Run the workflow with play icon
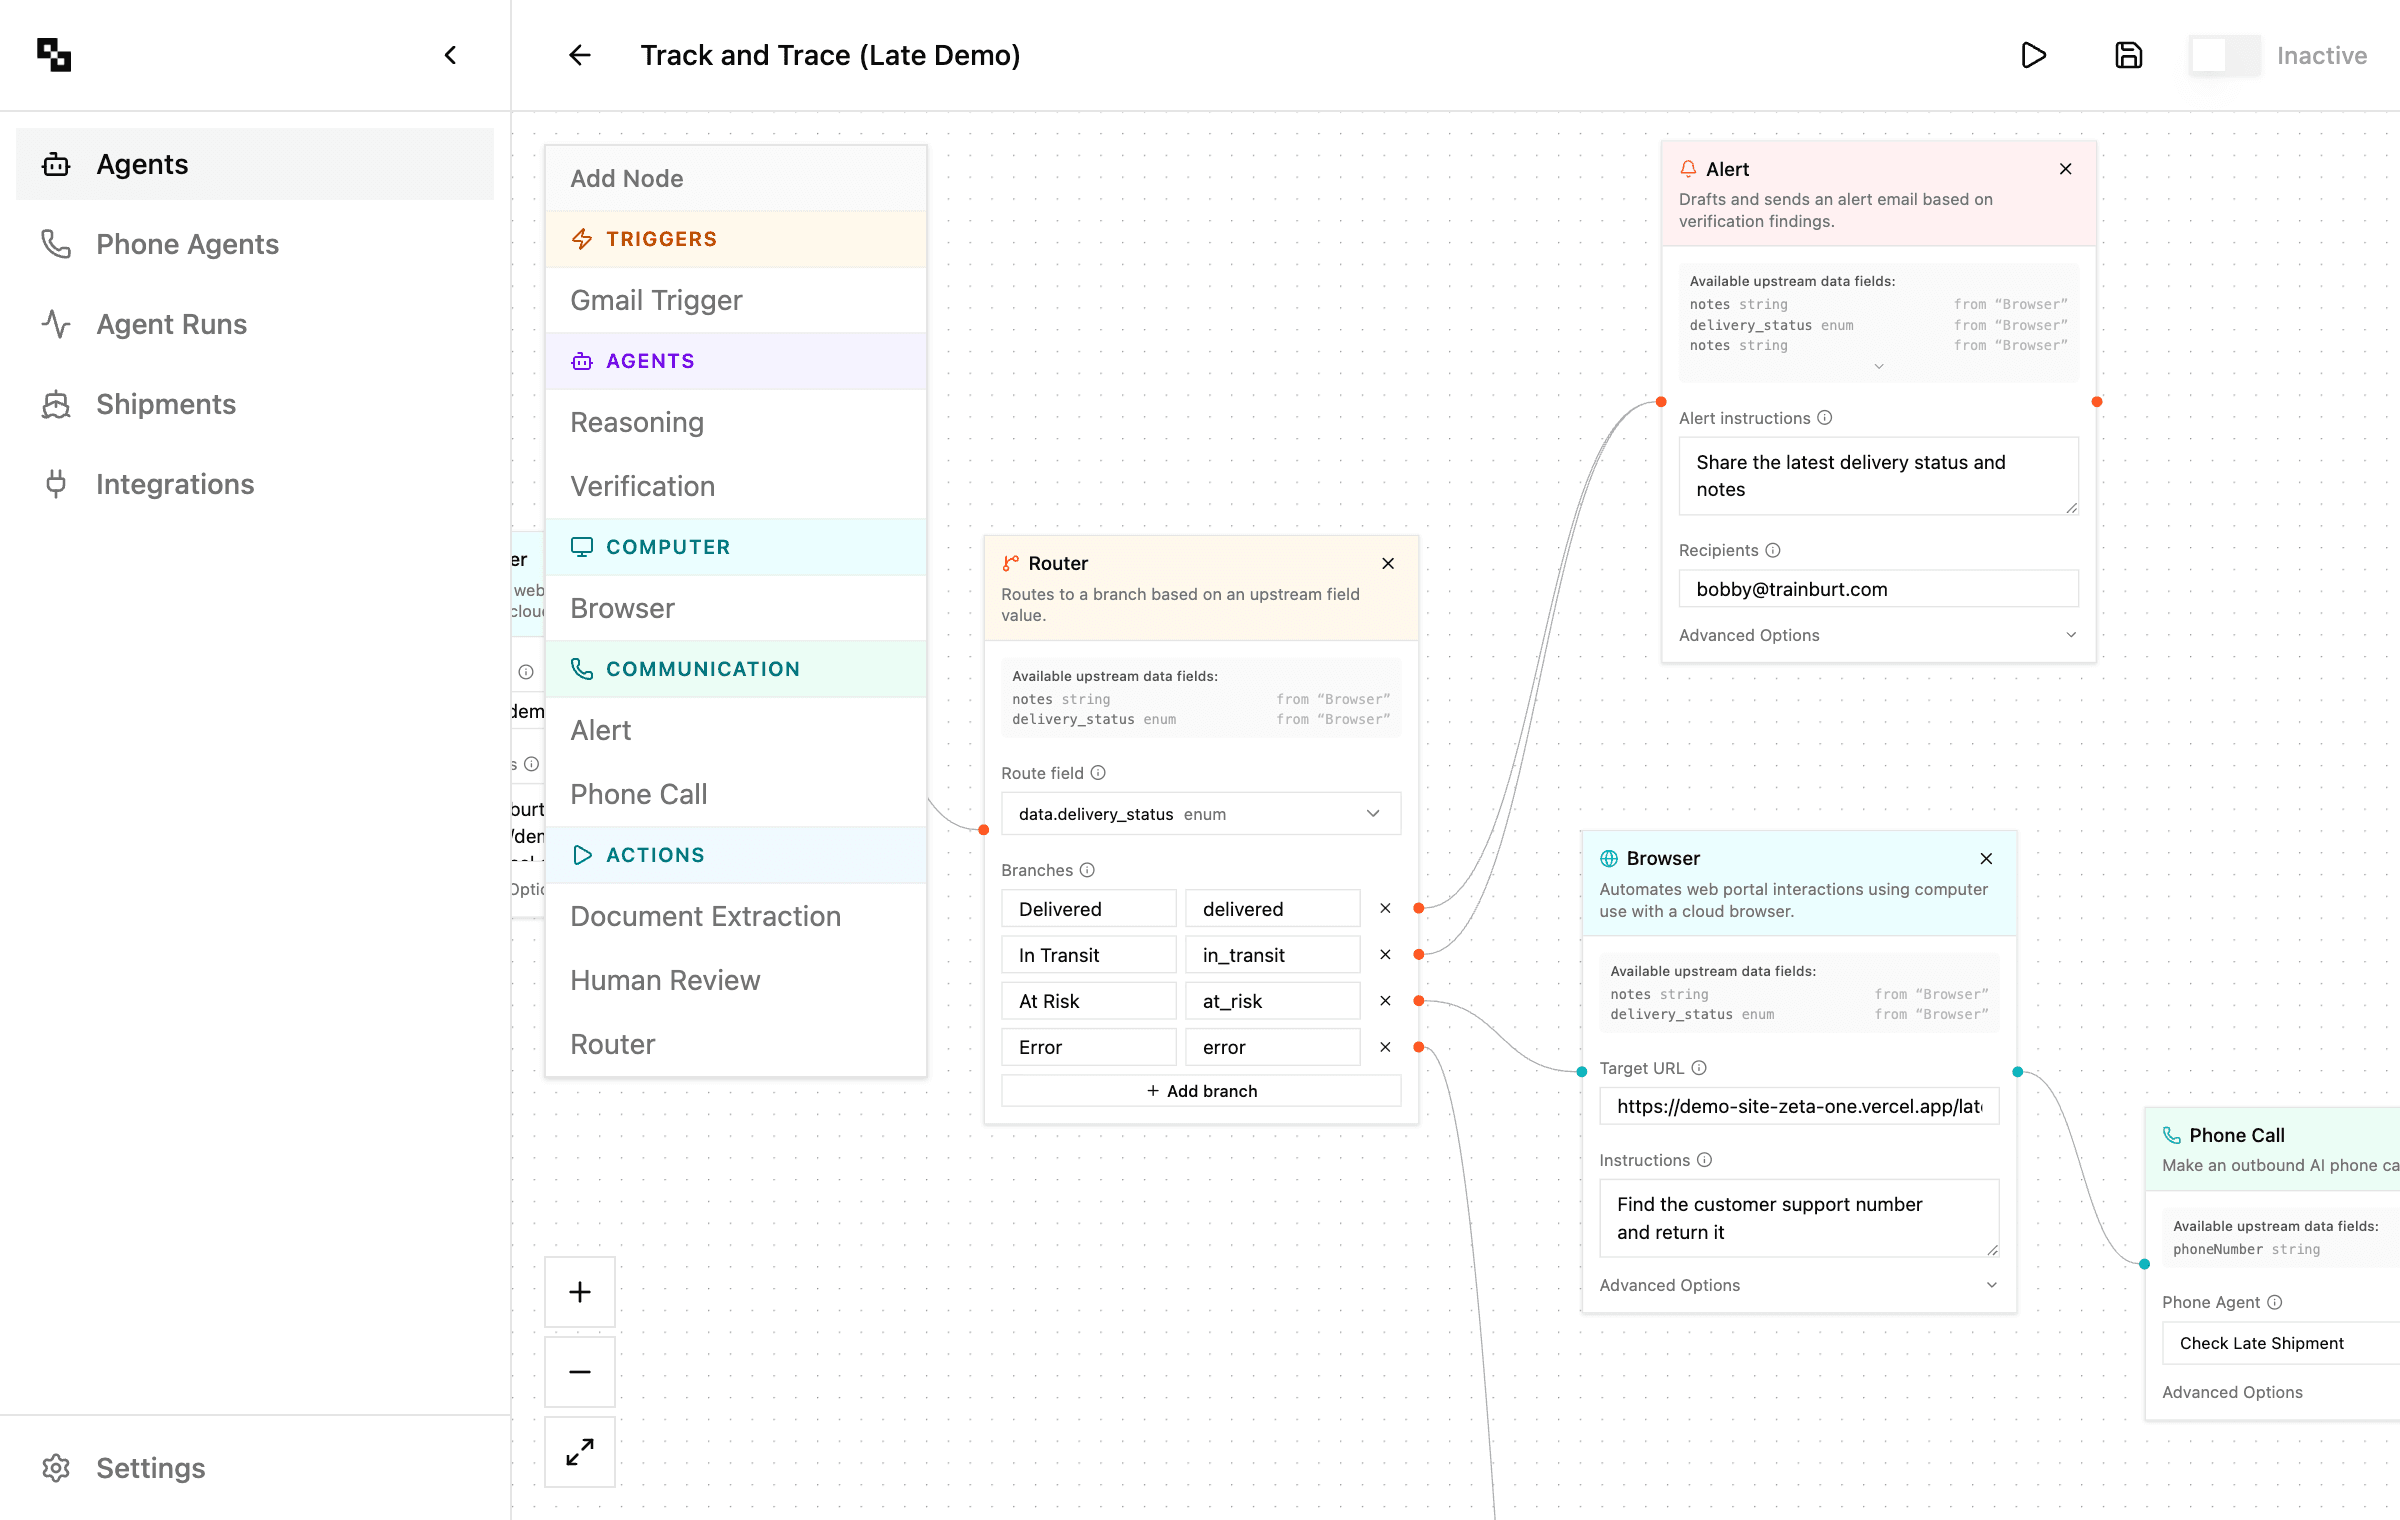The width and height of the screenshot is (2400, 1520). [x=2033, y=55]
